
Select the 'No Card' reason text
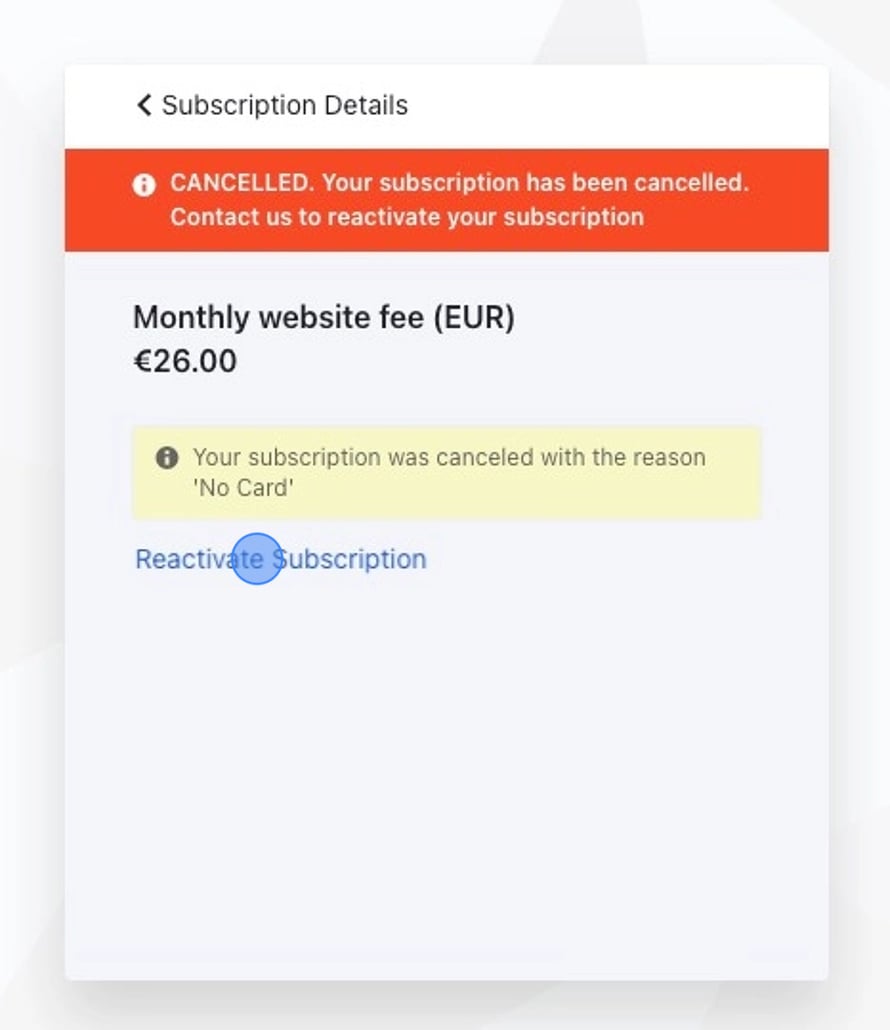(241, 488)
